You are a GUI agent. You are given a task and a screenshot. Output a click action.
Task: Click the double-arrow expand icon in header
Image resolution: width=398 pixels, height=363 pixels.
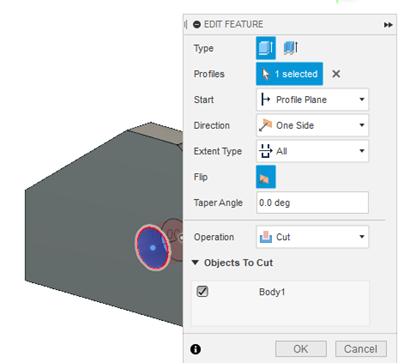tap(388, 25)
